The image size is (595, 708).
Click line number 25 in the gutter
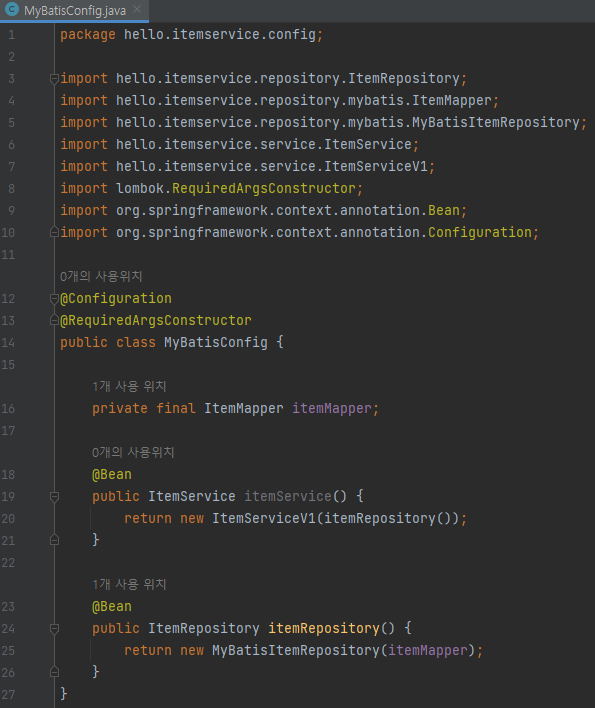pos(8,651)
